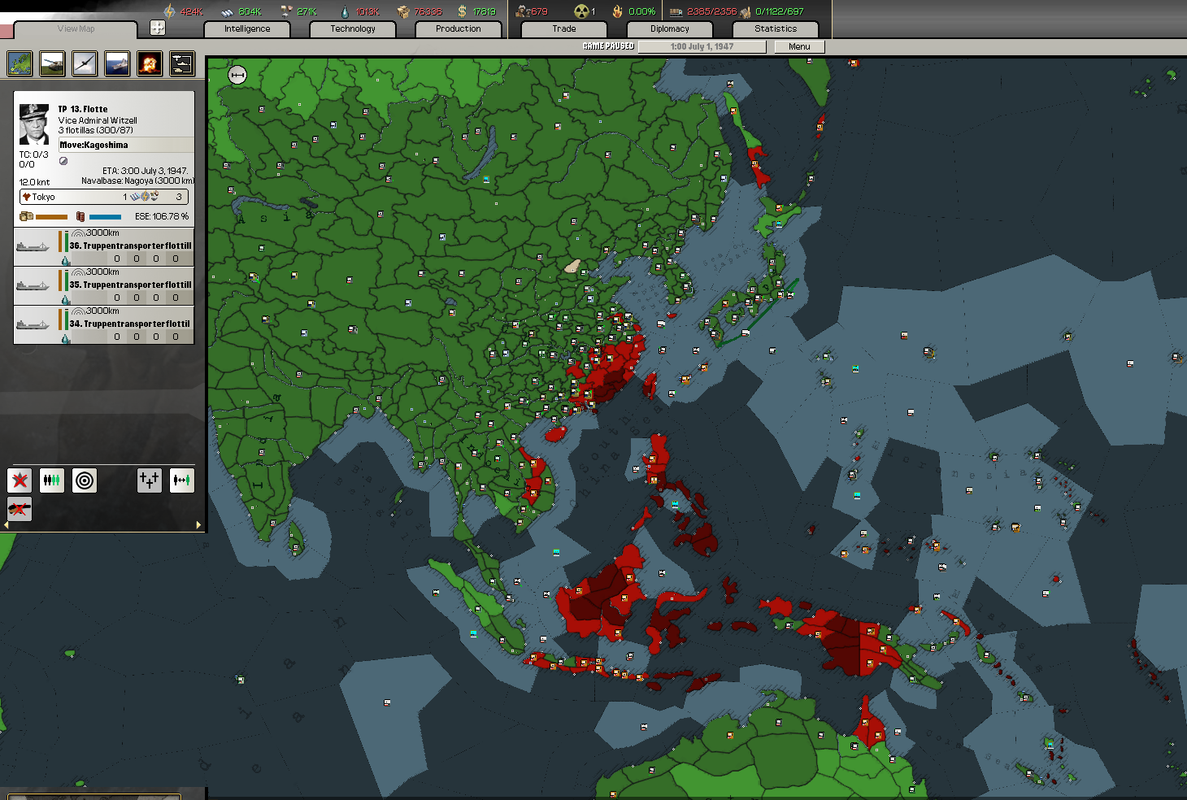Switch to the air units plane map mode
Viewport: 1187px width, 800px height.
pyautogui.click(x=85, y=64)
